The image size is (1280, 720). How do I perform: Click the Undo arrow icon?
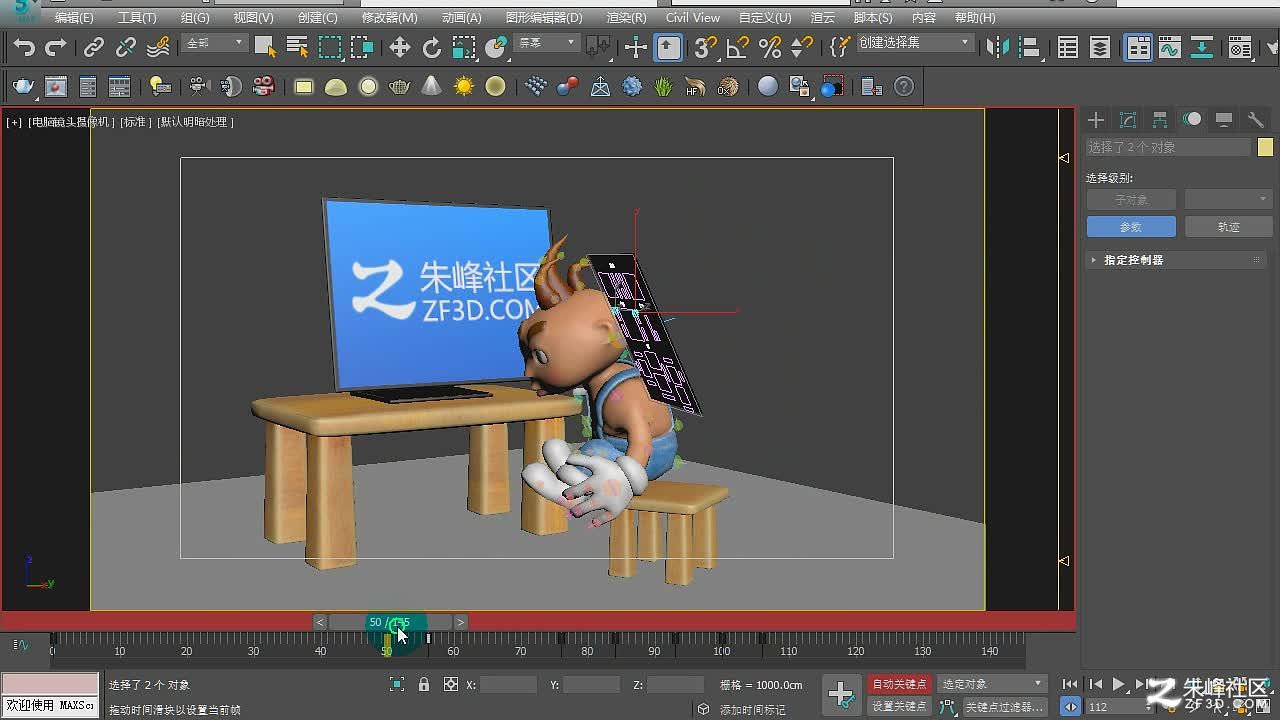(24, 47)
